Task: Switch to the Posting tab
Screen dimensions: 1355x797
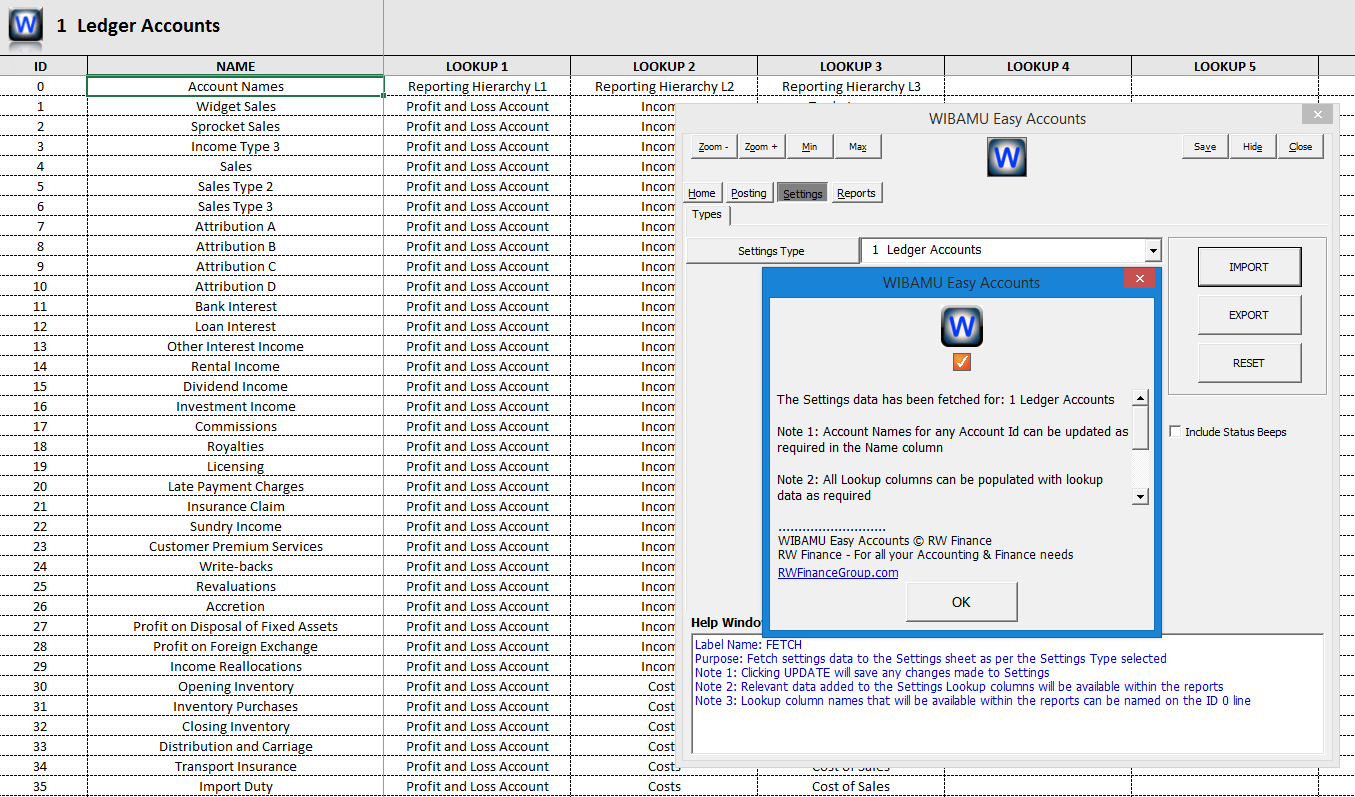Action: coord(748,192)
